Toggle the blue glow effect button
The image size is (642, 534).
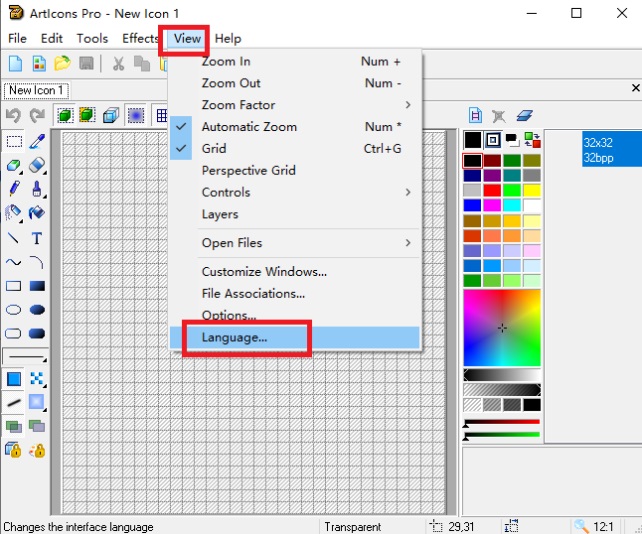(136, 115)
